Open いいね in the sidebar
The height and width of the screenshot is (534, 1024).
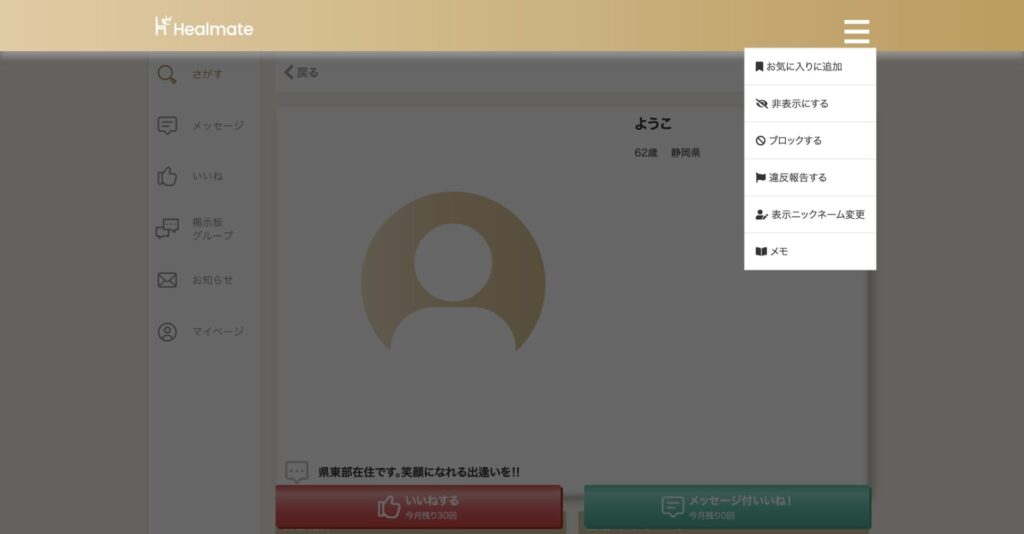tap(207, 176)
